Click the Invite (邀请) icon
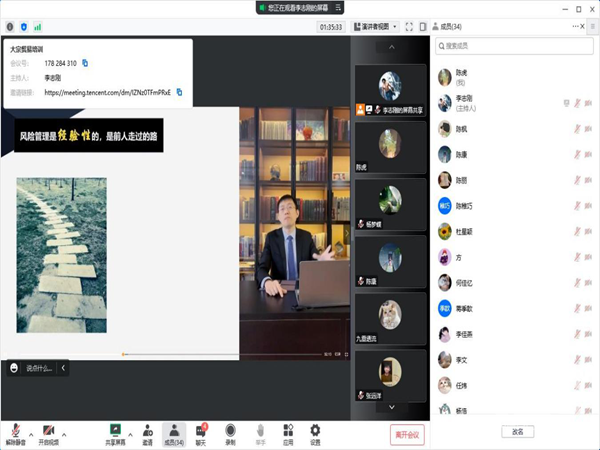600x450 pixels. 147,430
